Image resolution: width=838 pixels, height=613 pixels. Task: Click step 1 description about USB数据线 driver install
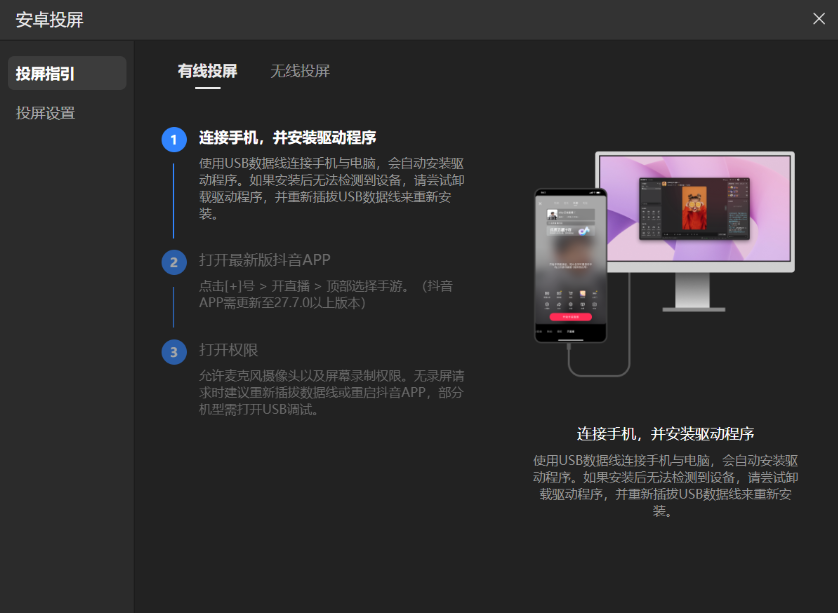click(331, 188)
